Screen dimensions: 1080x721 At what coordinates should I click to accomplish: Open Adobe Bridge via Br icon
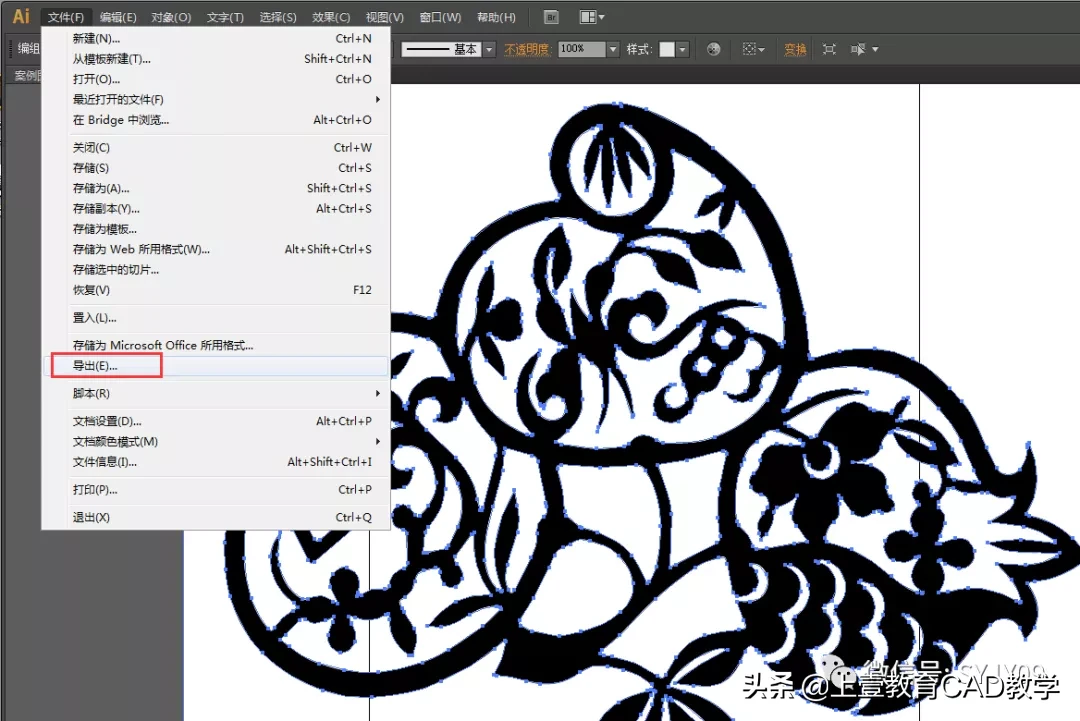coord(551,17)
